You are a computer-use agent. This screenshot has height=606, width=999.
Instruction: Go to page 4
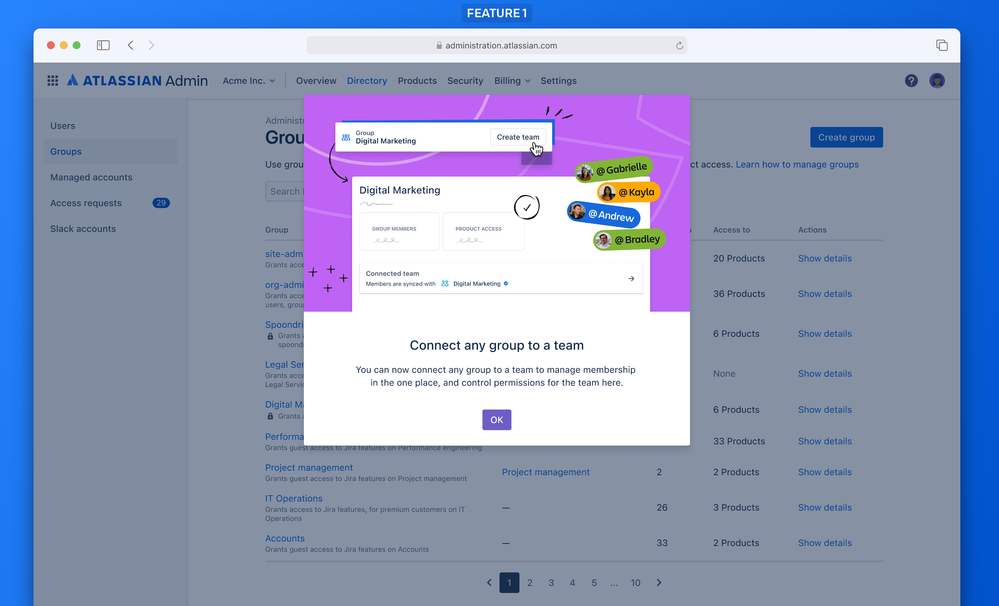click(x=572, y=582)
